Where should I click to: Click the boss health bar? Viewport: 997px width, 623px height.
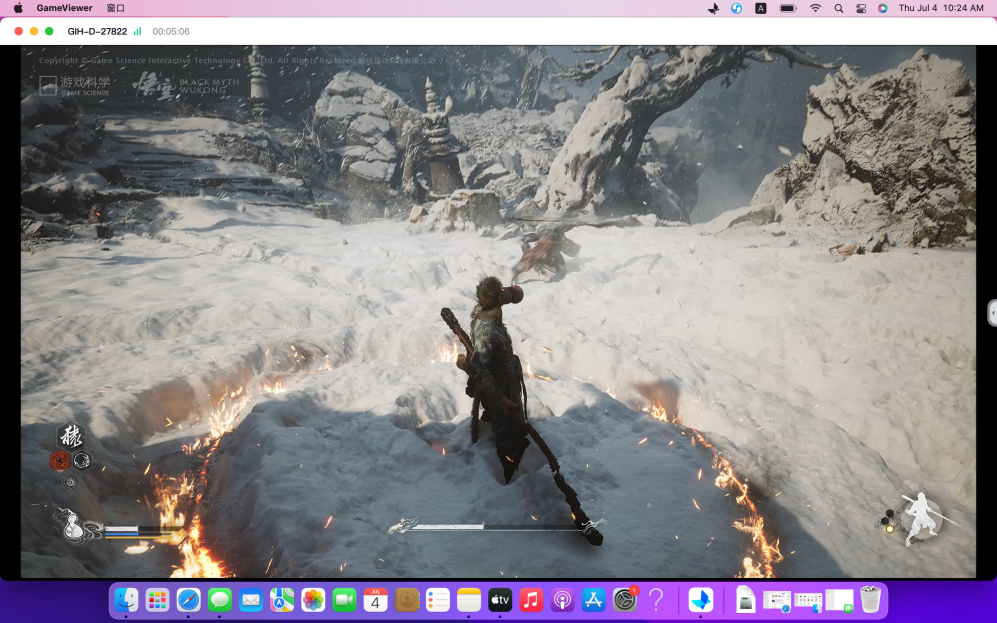tap(496, 526)
